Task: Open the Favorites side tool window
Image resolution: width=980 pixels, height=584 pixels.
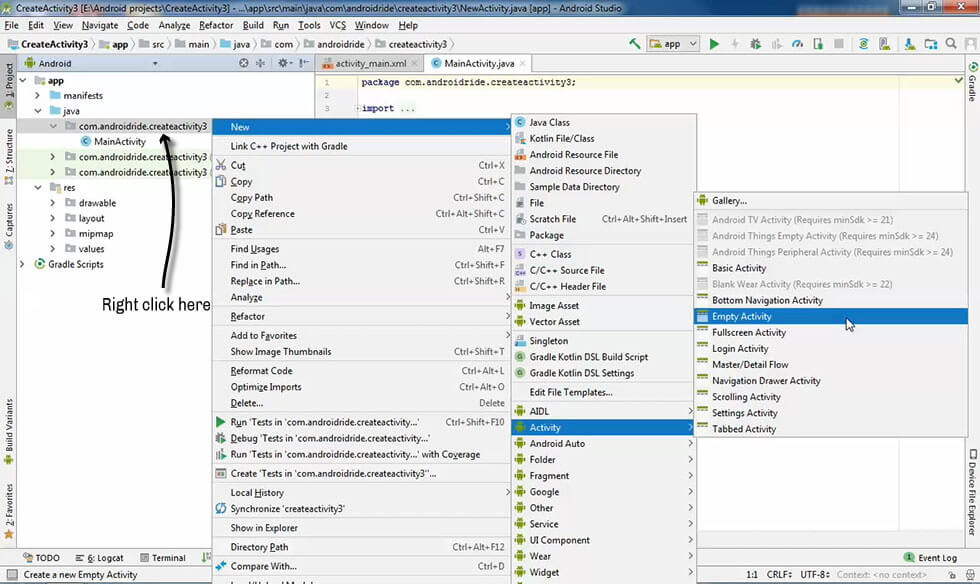Action: (x=9, y=511)
